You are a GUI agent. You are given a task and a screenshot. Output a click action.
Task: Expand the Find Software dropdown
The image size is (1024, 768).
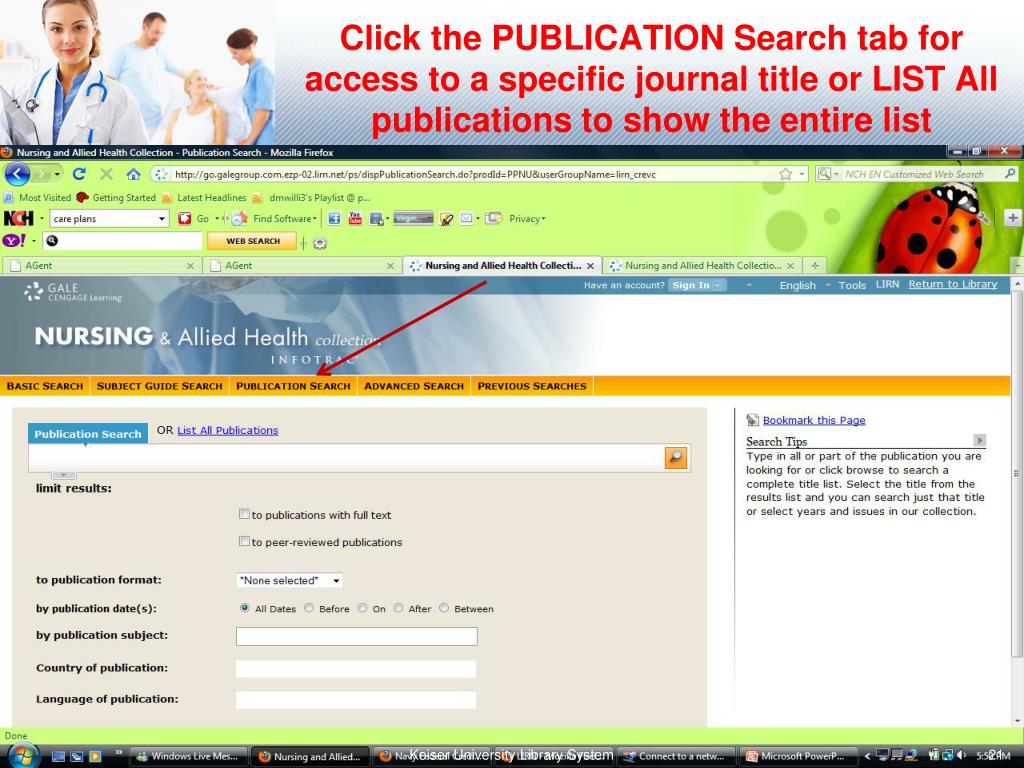click(x=315, y=219)
